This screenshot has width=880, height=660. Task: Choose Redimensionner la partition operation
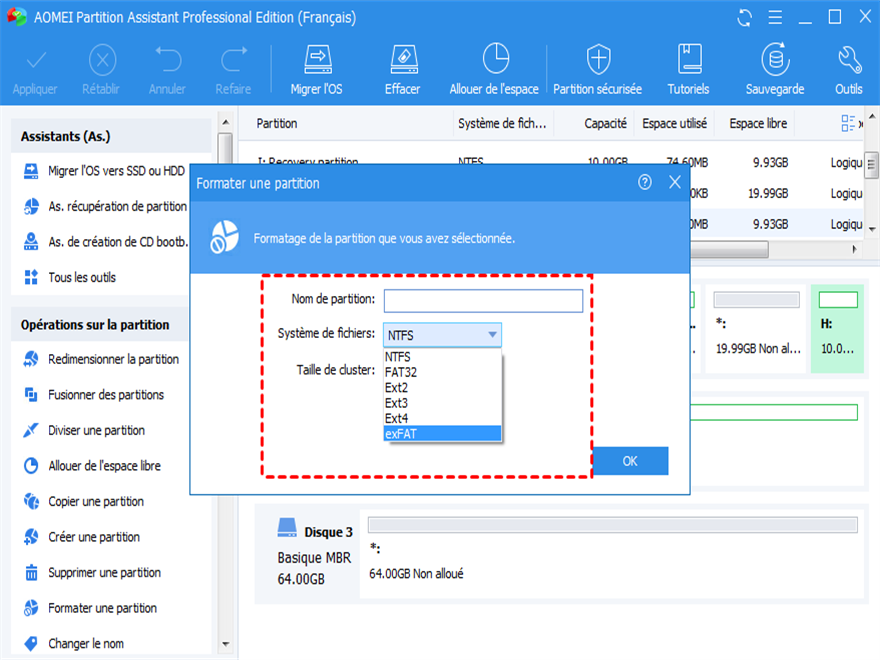pyautogui.click(x=101, y=359)
